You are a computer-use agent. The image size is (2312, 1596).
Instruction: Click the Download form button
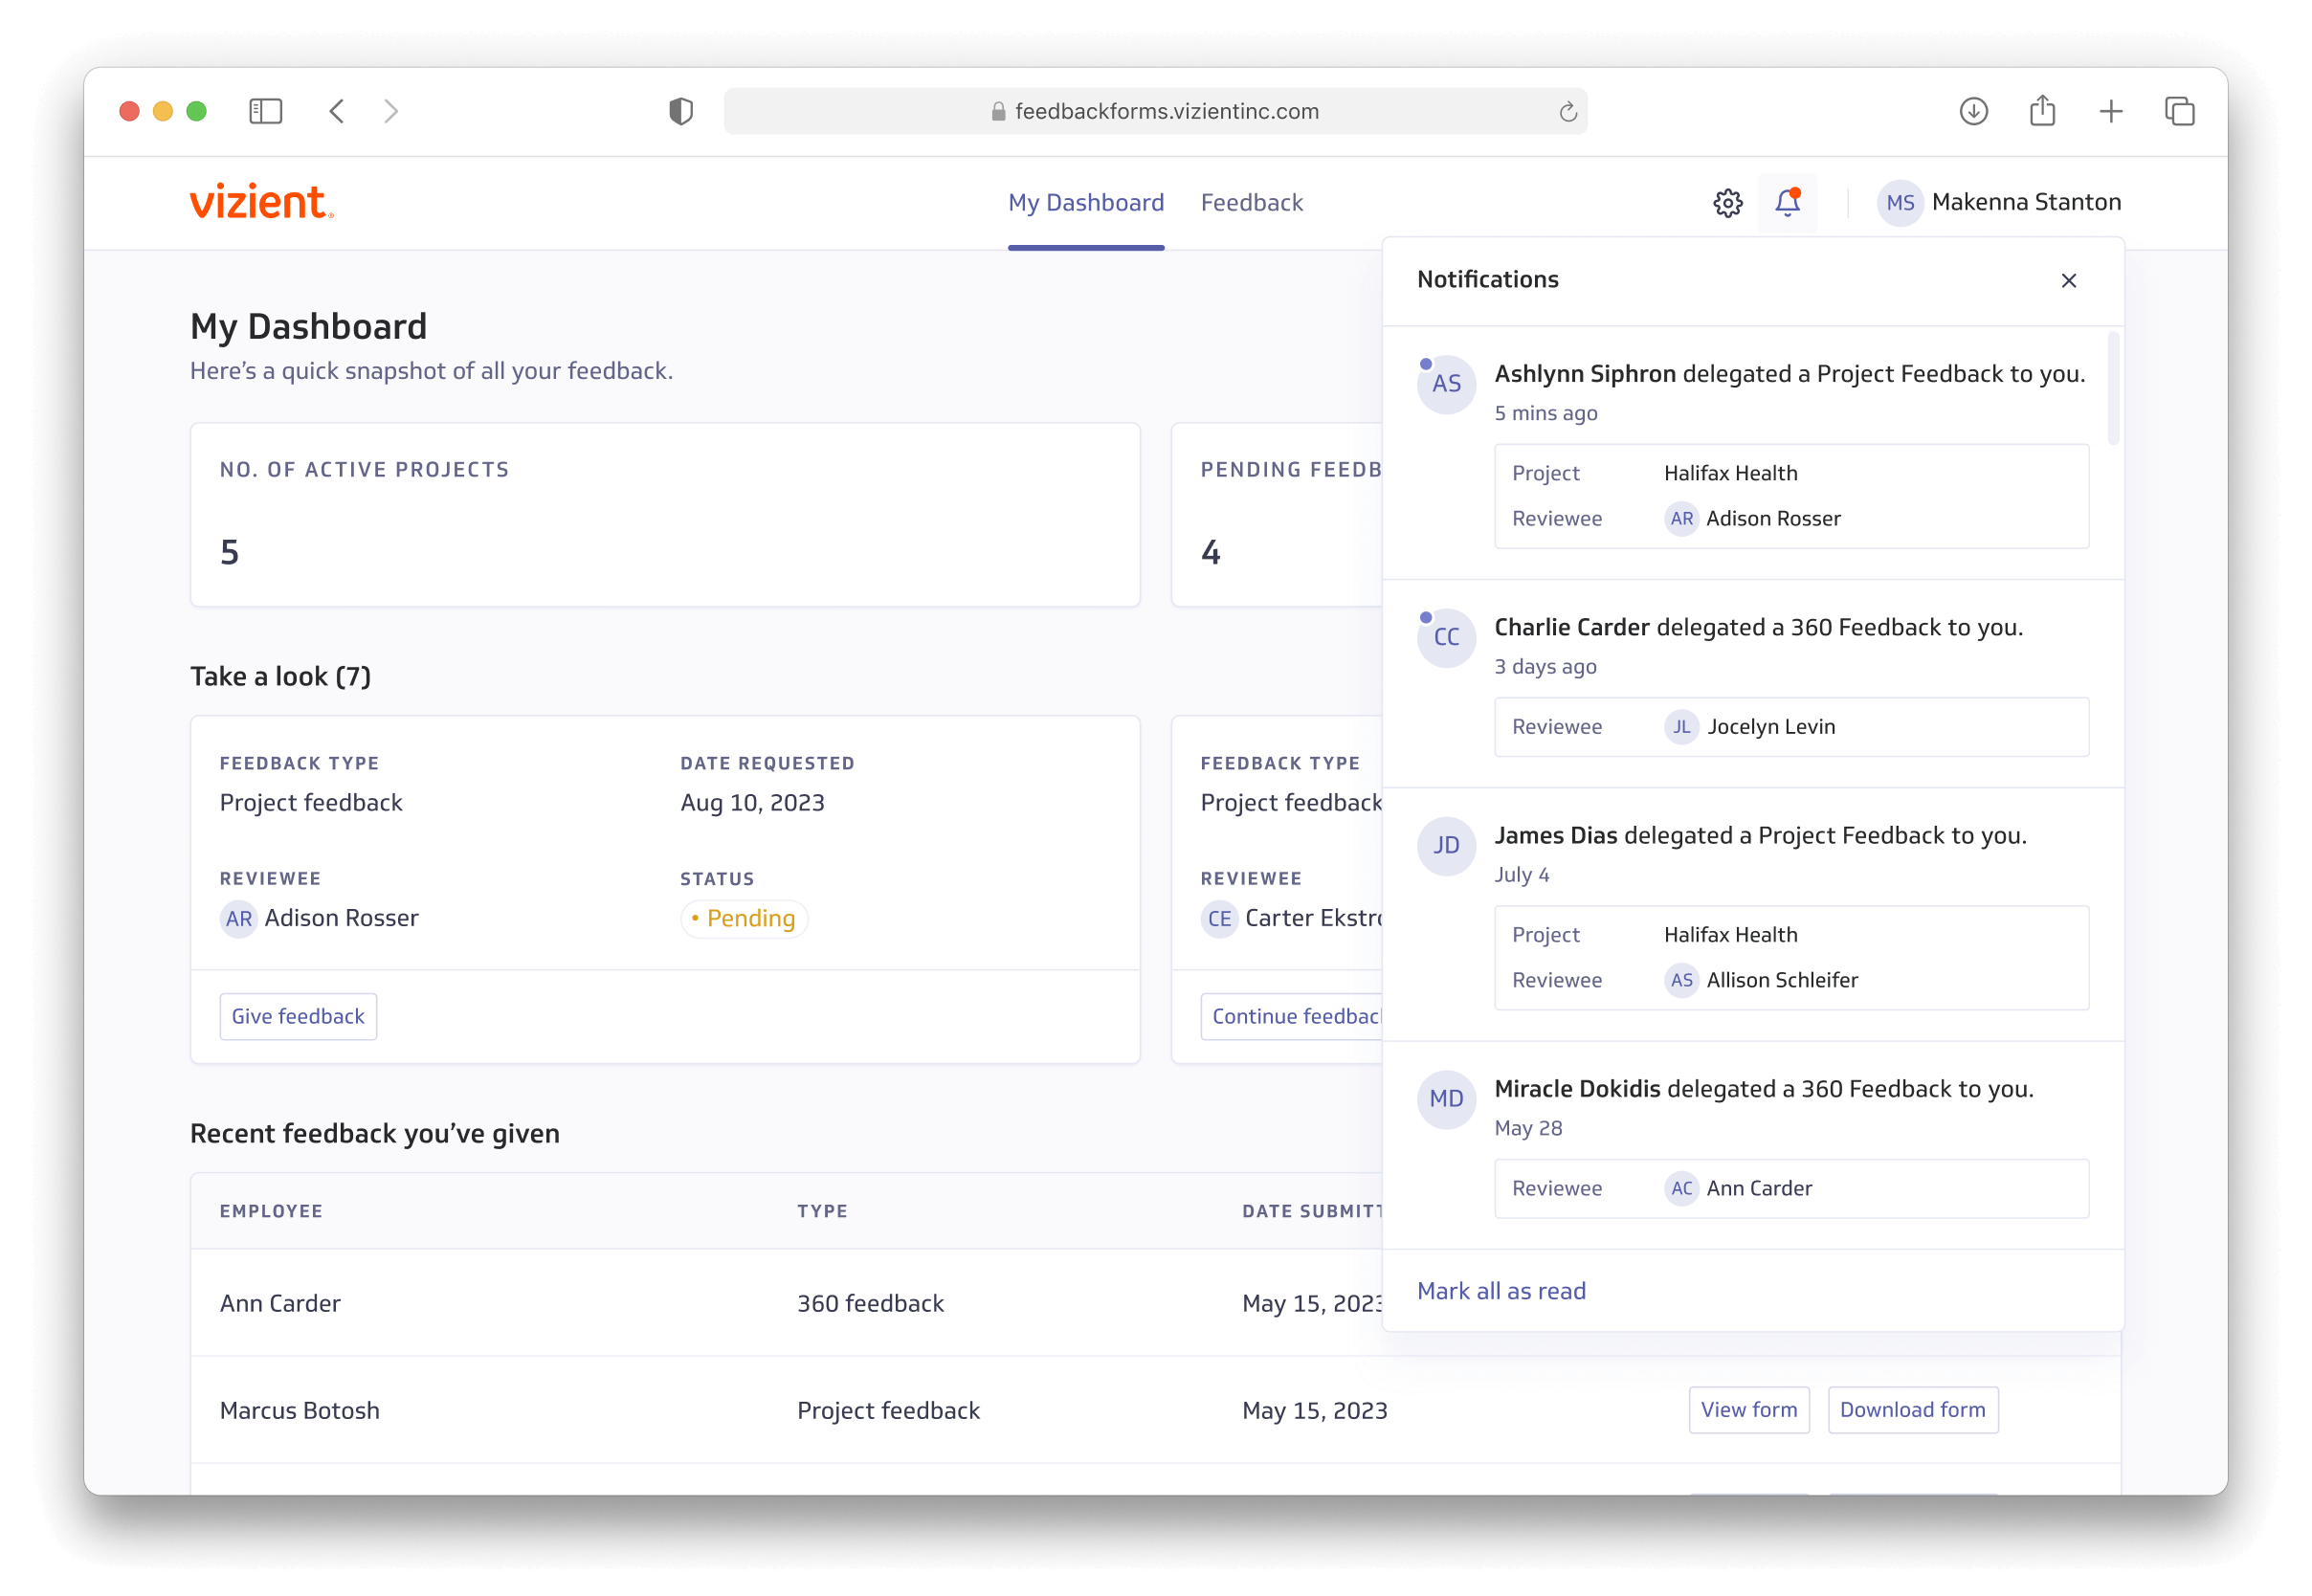pos(1912,1409)
